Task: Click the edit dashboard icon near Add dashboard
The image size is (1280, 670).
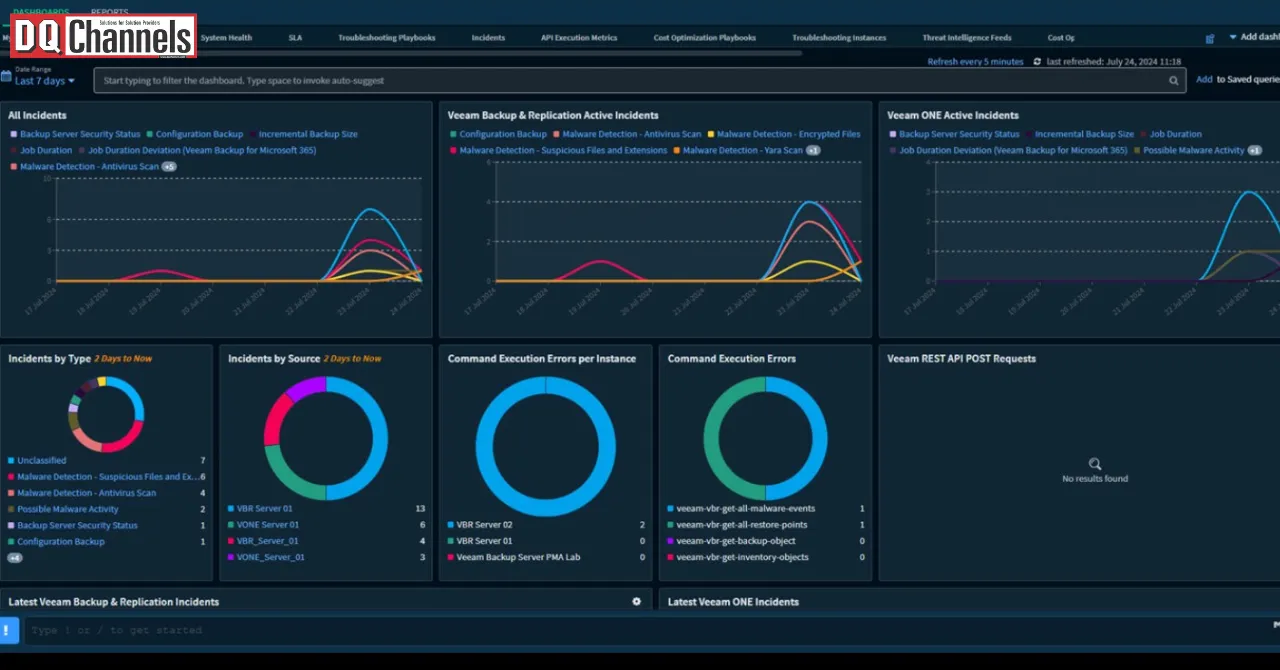Action: click(x=1210, y=38)
